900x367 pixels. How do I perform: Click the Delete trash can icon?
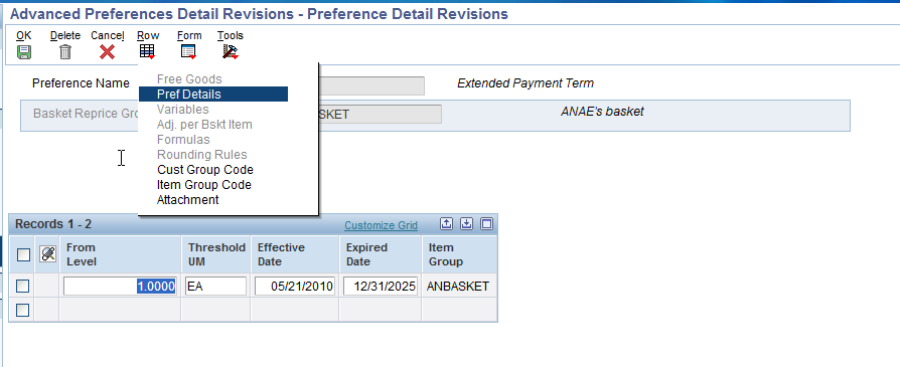click(x=65, y=52)
